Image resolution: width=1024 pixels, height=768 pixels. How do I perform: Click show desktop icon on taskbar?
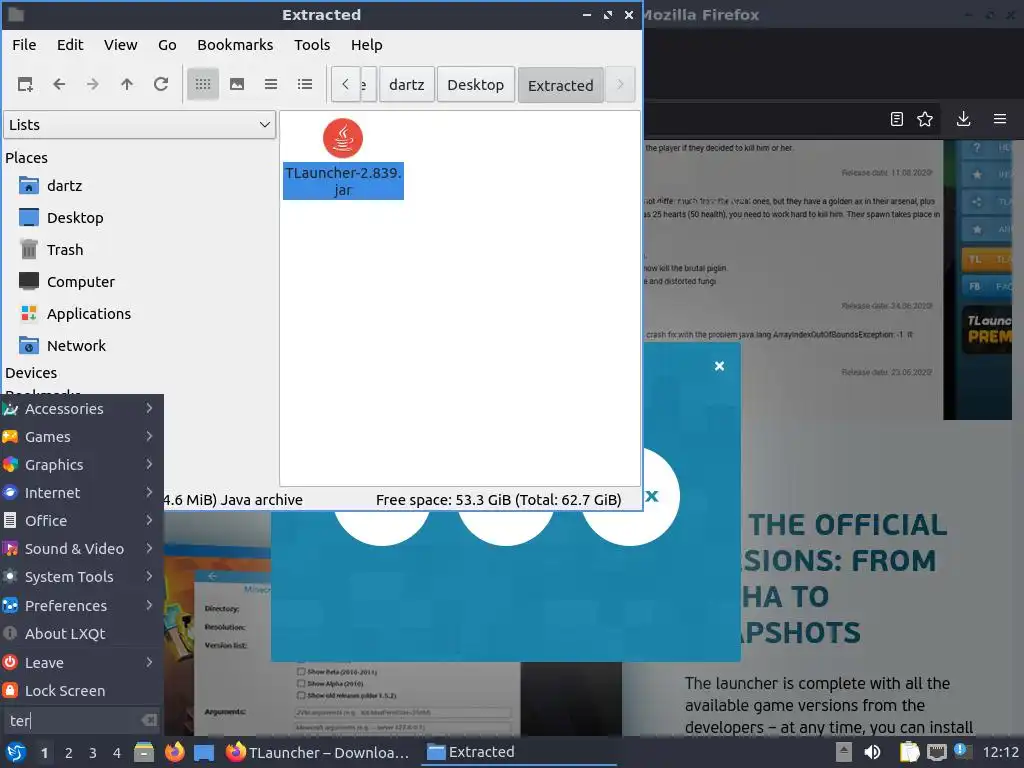(x=204, y=752)
